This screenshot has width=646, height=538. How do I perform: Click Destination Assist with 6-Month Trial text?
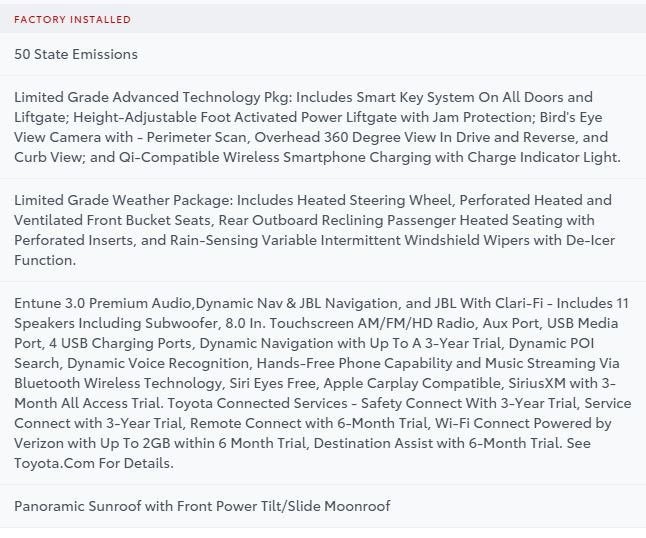tap(437, 443)
